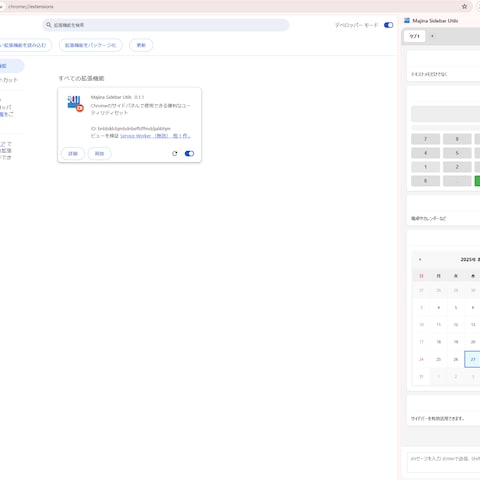Select calendar date 20

click(473, 342)
